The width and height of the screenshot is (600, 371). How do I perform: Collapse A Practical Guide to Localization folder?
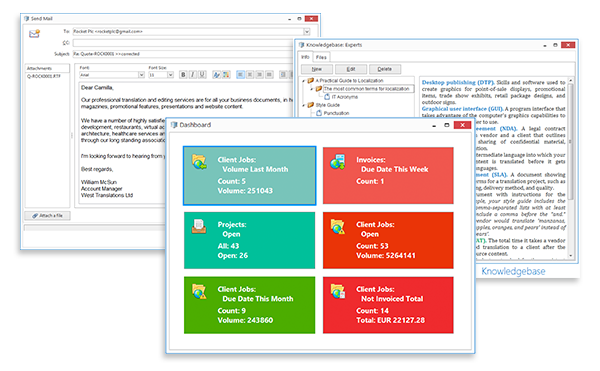click(304, 81)
